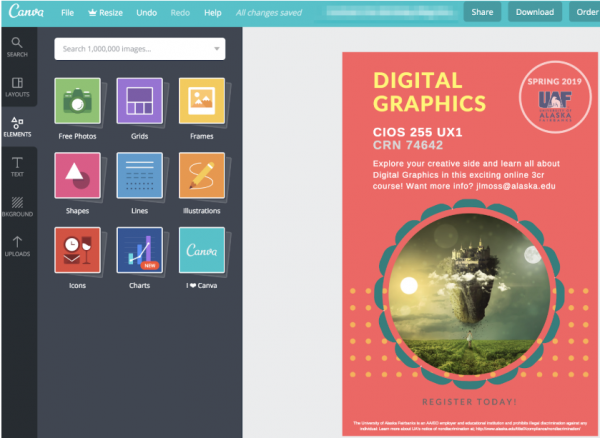Open the Frames element category
600x438 pixels.
[201, 100]
